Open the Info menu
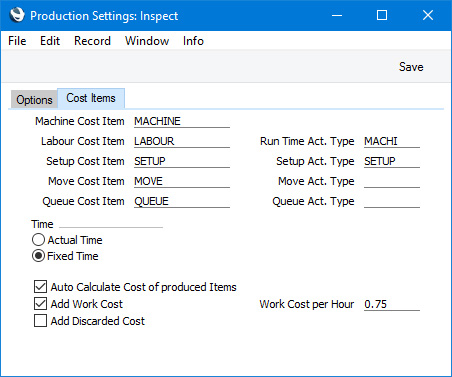Viewport: 452px width, 377px height. click(x=193, y=41)
